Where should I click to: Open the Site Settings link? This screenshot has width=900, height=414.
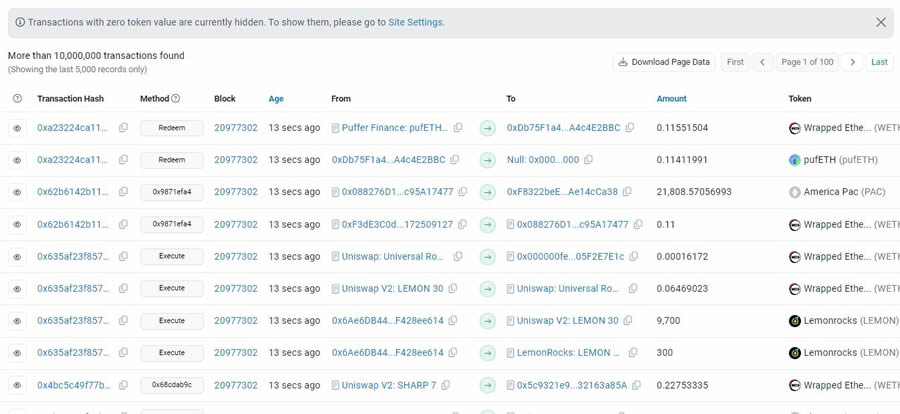point(415,22)
